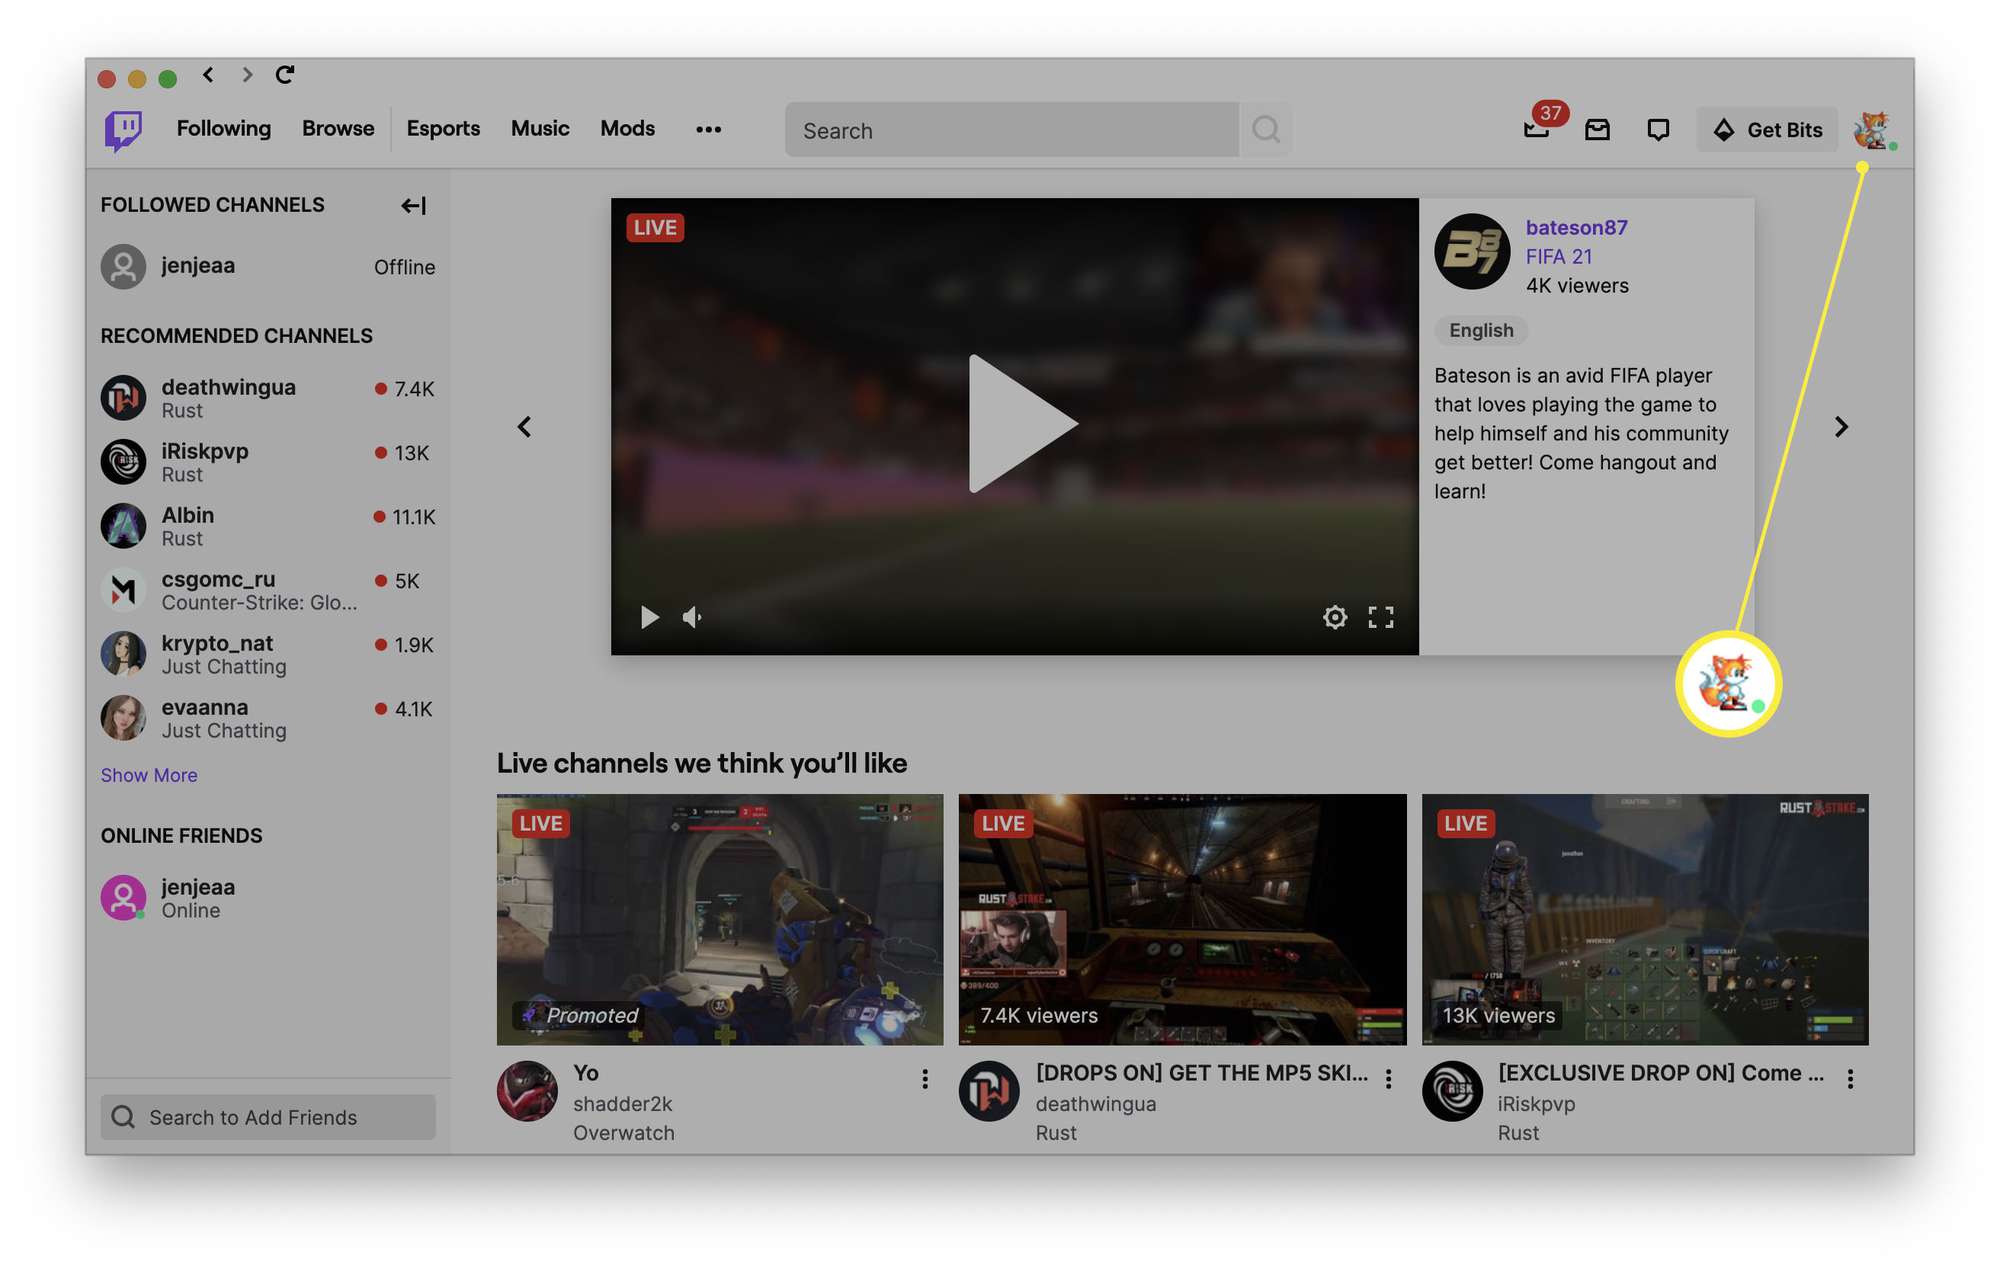
Task: Select the Following tab
Action: click(x=223, y=130)
